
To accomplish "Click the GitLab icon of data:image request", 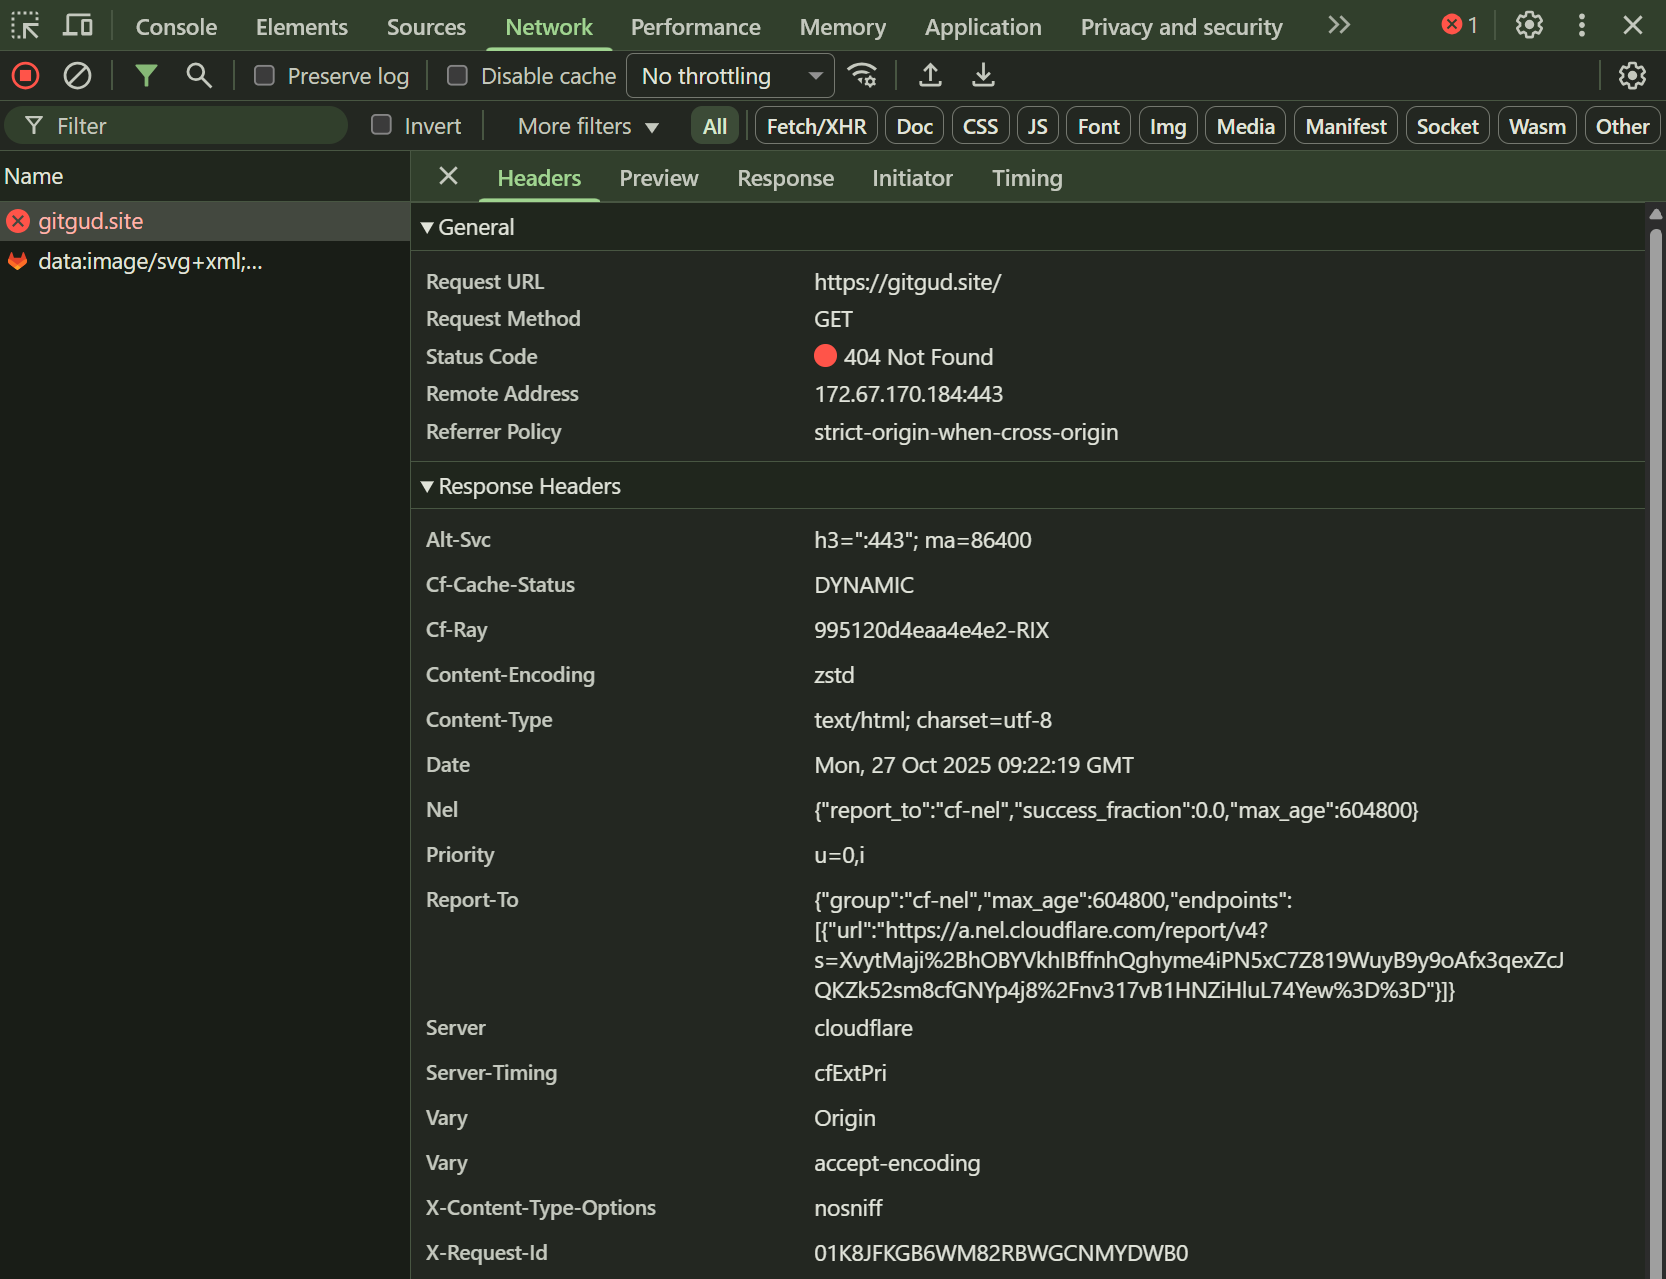I will tap(18, 261).
